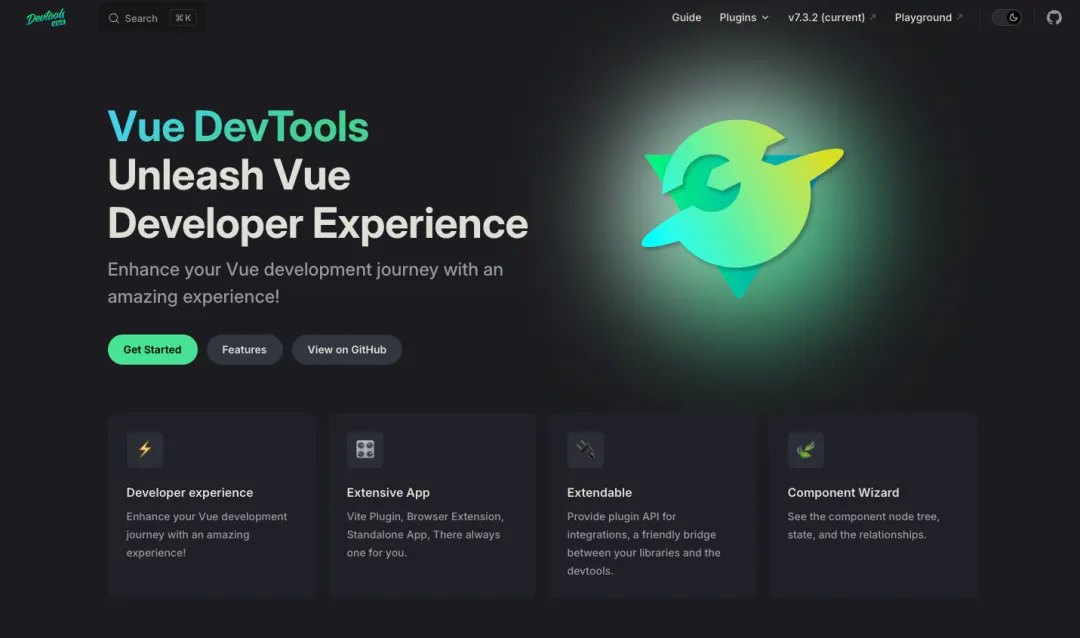Click 'Enhance your Vue development journey' tagline

[305, 282]
